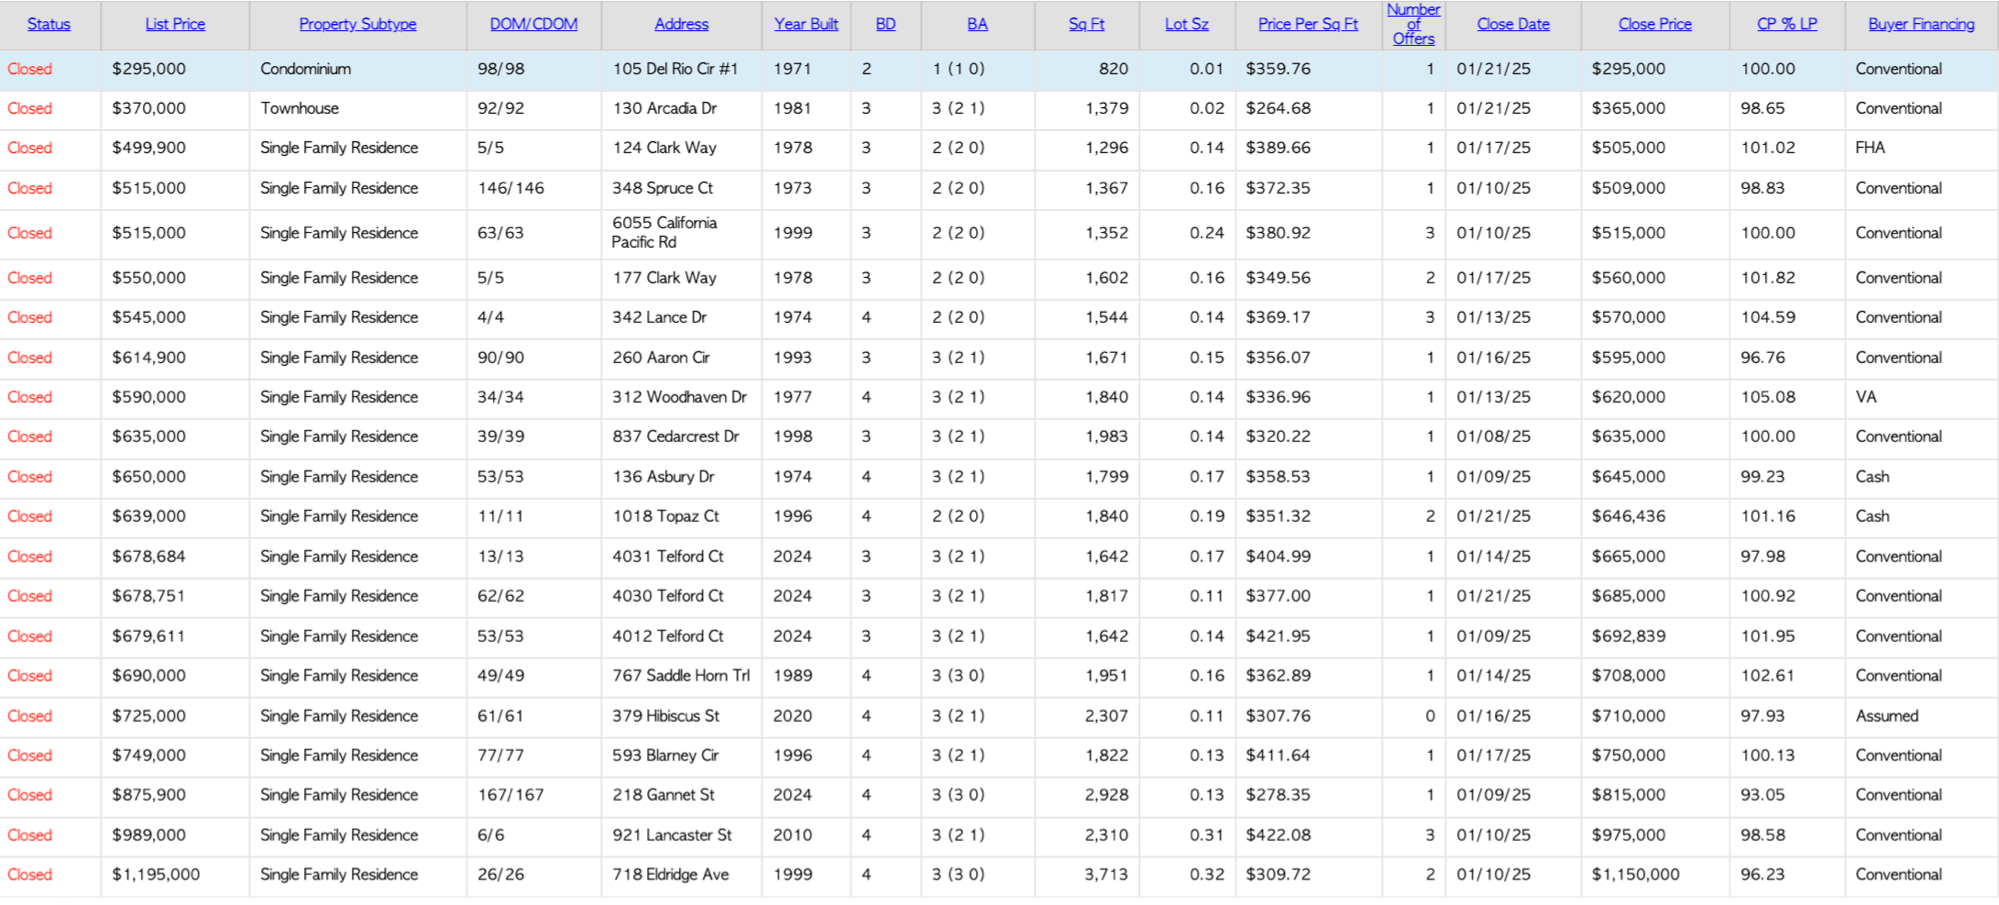Viewport: 1999px width, 905px height.
Task: Select address 342 Lance Dr
Action: coord(660,317)
